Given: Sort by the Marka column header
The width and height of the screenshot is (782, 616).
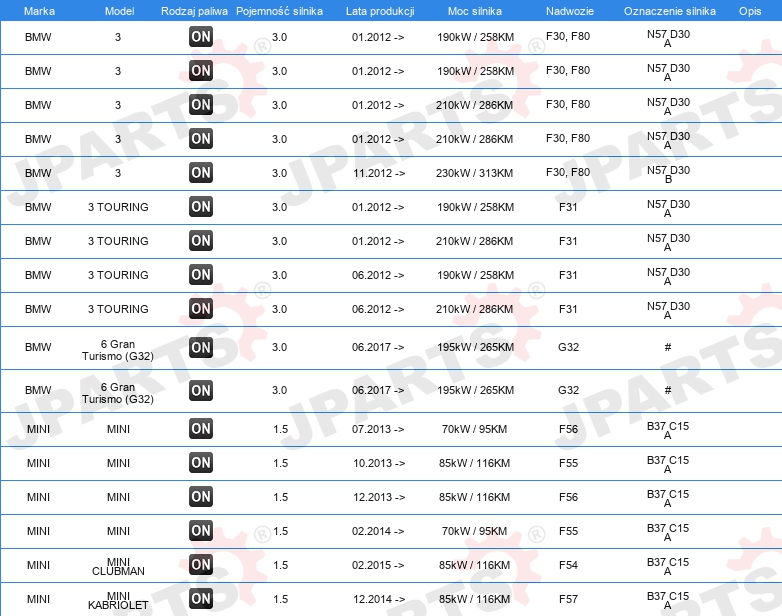Looking at the screenshot, I should (39, 11).
